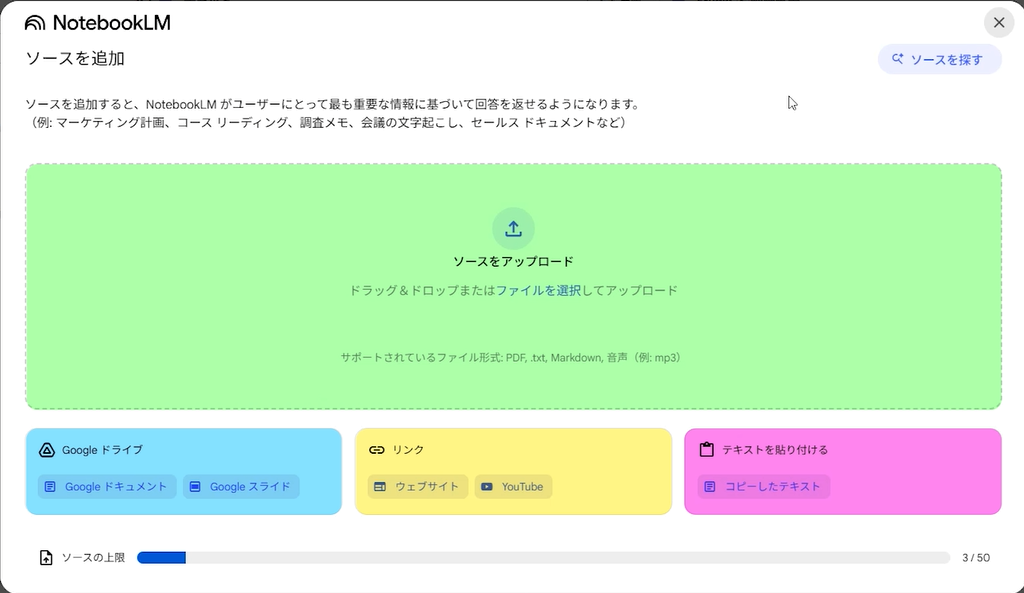Choose the ウェブサイト source option
This screenshot has height=593, width=1024.
click(x=417, y=487)
